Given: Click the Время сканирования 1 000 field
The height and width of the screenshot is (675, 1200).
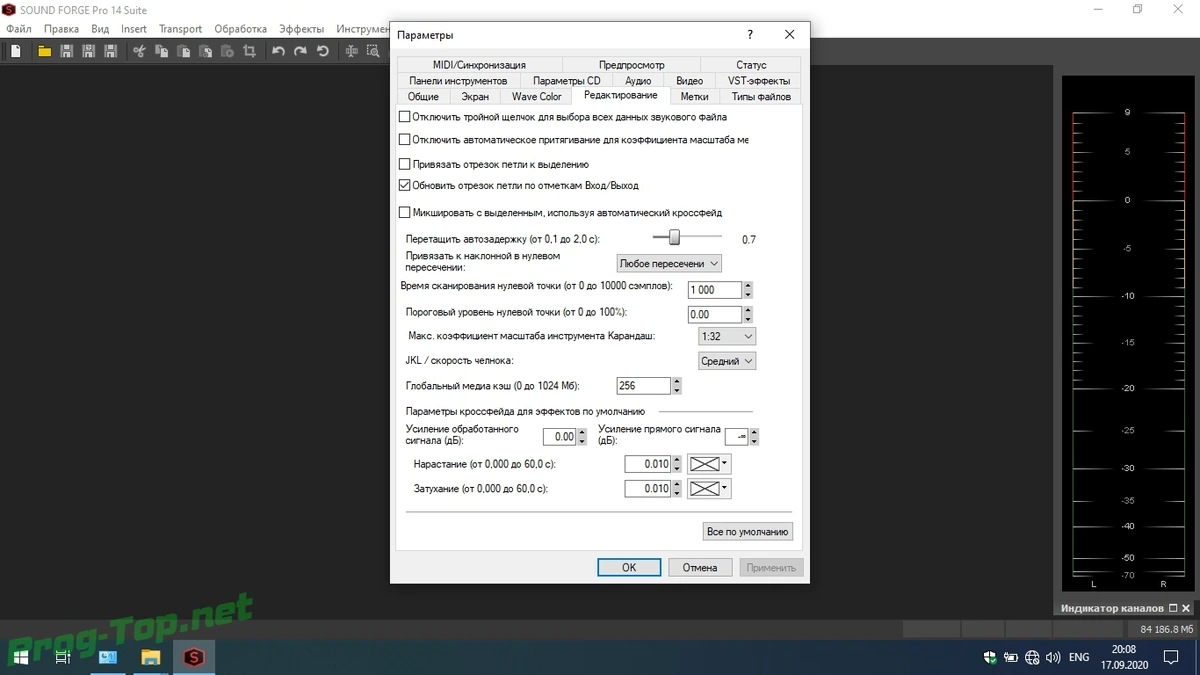Looking at the screenshot, I should pyautogui.click(x=714, y=289).
